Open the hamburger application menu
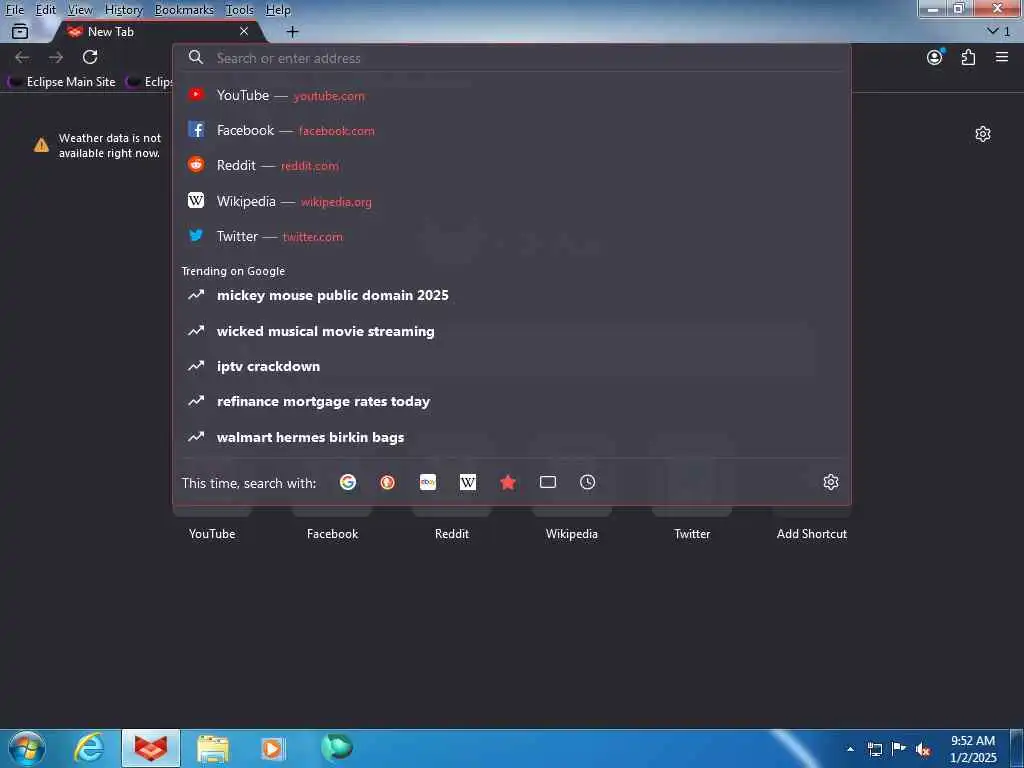Image resolution: width=1024 pixels, height=768 pixels. coord(1002,57)
